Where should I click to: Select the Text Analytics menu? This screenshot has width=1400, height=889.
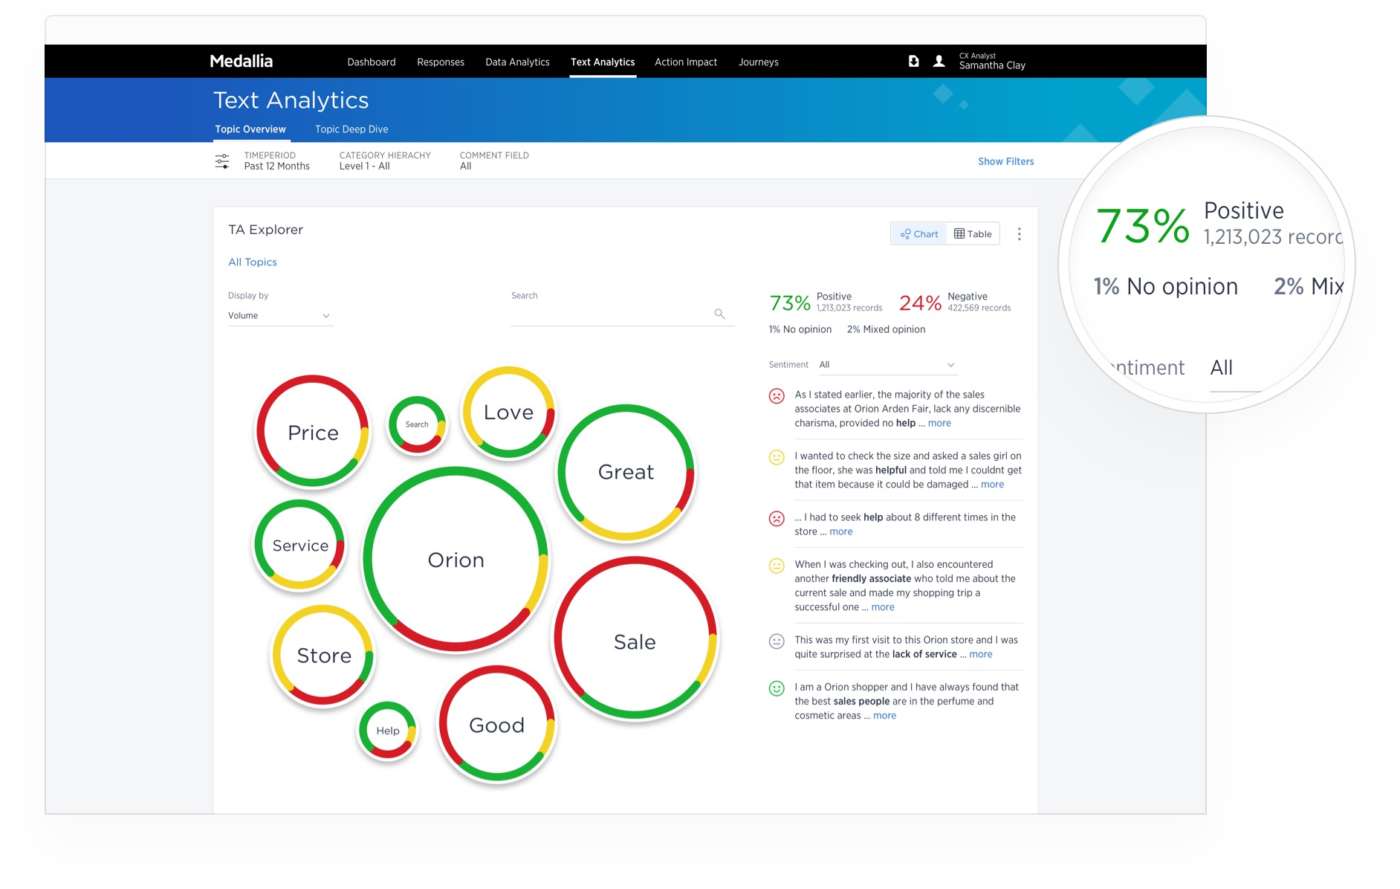[602, 62]
